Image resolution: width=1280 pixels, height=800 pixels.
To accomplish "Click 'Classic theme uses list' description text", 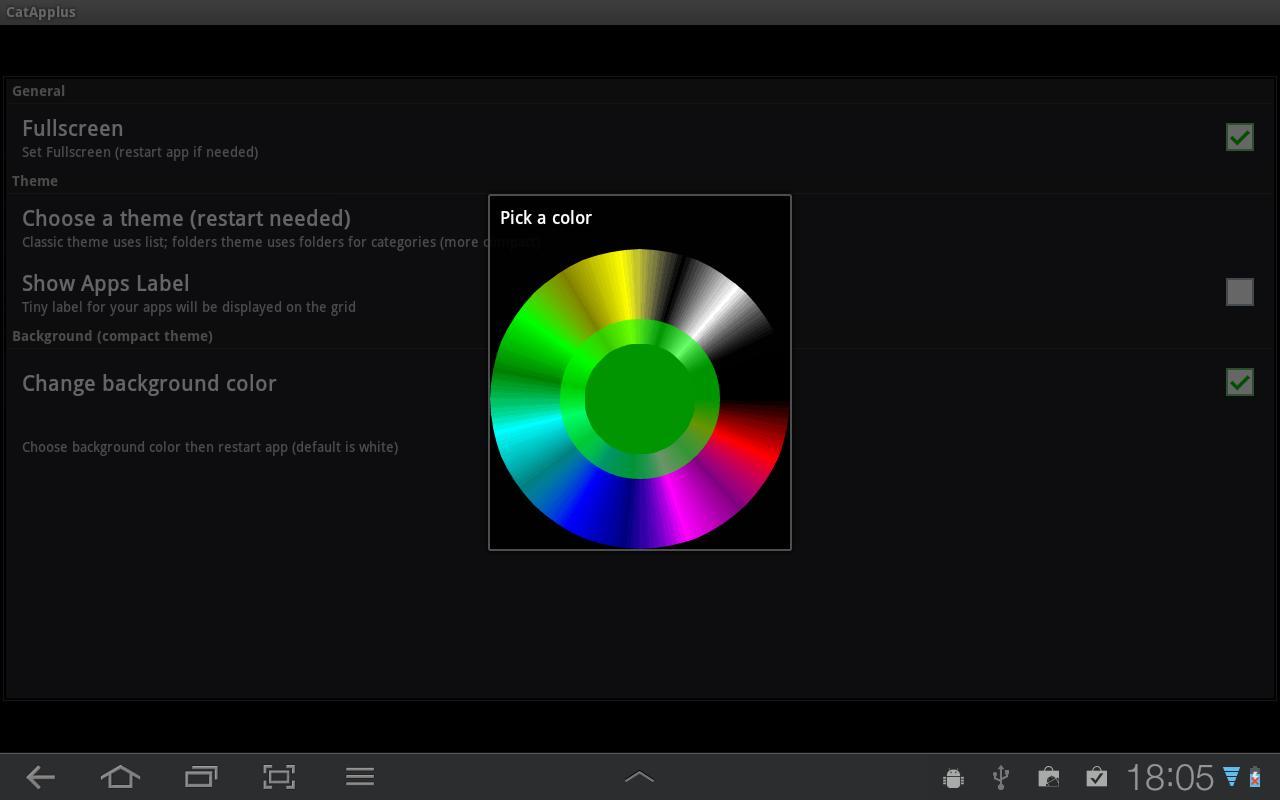I will click(x=281, y=242).
